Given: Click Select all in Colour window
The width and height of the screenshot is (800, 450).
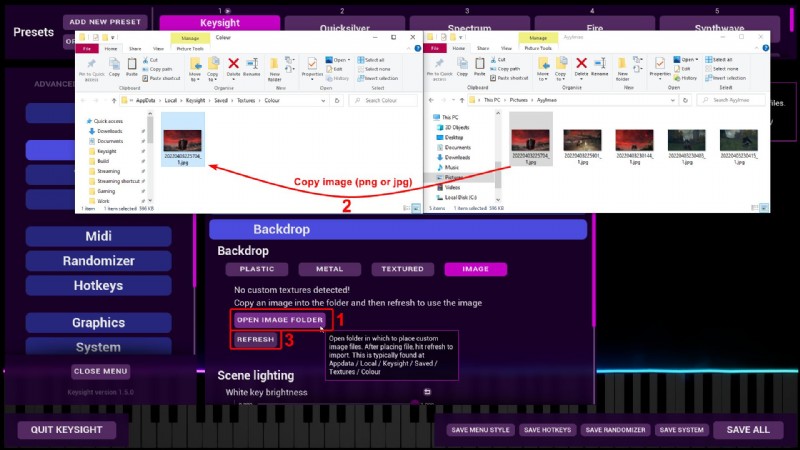Looking at the screenshot, I should 371,60.
